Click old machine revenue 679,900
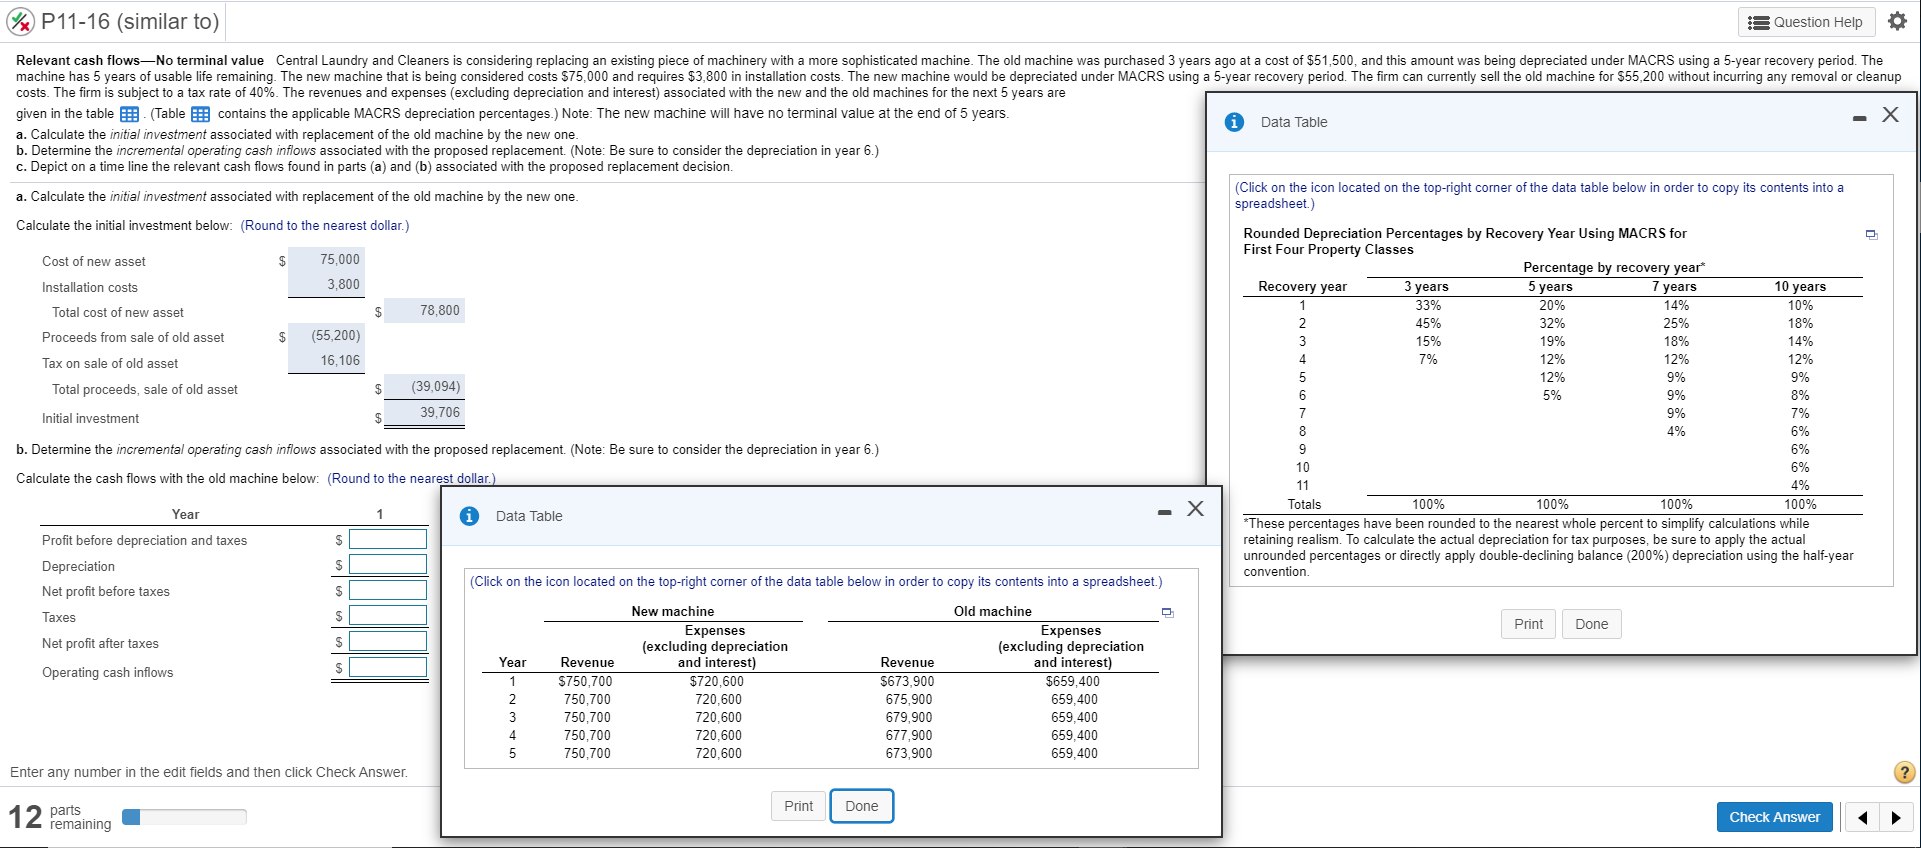The height and width of the screenshot is (848, 1921). pos(908,717)
